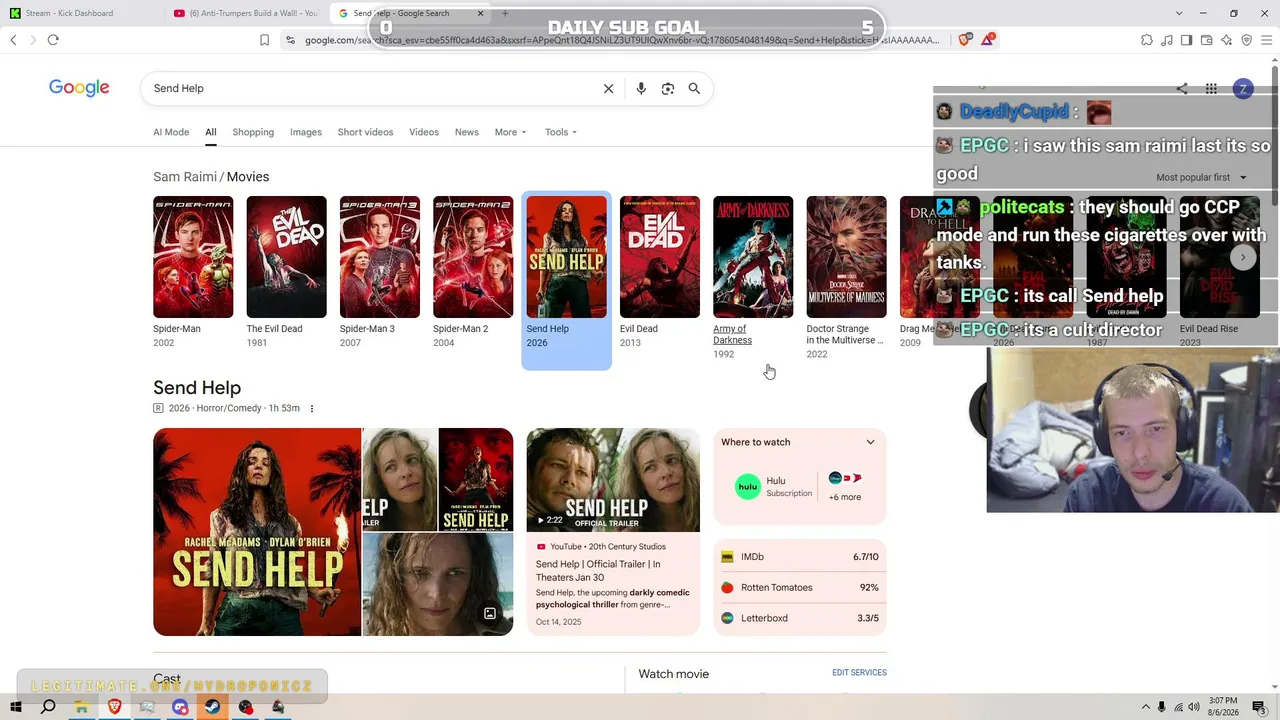Open the Hulu subscription watch option

(775, 487)
